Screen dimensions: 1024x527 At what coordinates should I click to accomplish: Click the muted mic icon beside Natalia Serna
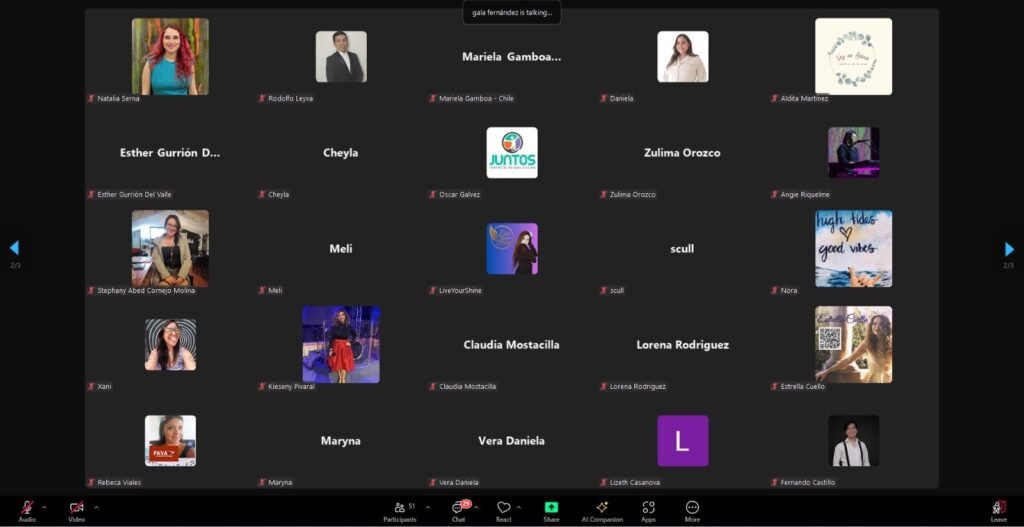pyautogui.click(x=91, y=99)
